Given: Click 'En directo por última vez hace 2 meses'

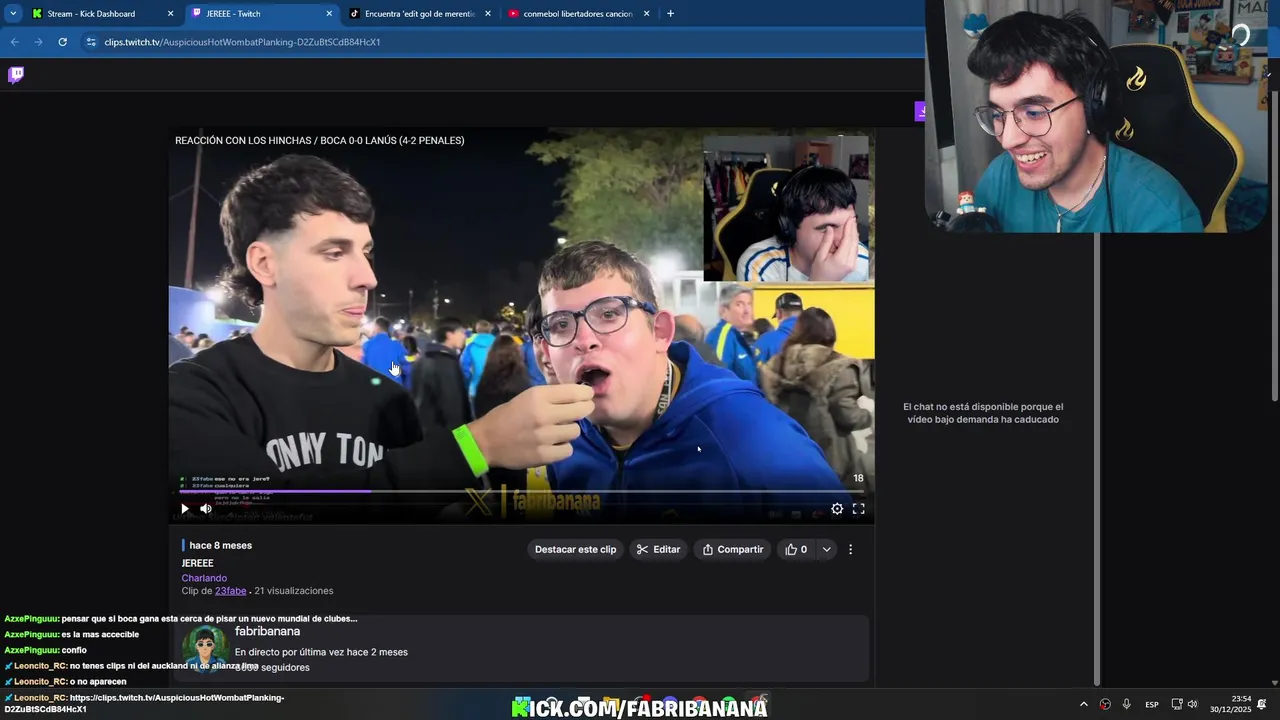Looking at the screenshot, I should 321,652.
